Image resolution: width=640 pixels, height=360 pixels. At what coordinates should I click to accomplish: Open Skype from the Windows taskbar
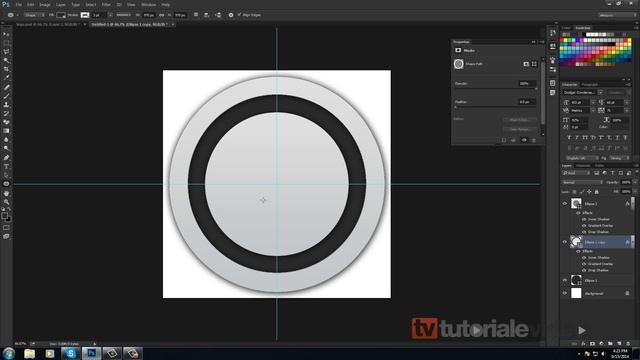click(x=70, y=353)
